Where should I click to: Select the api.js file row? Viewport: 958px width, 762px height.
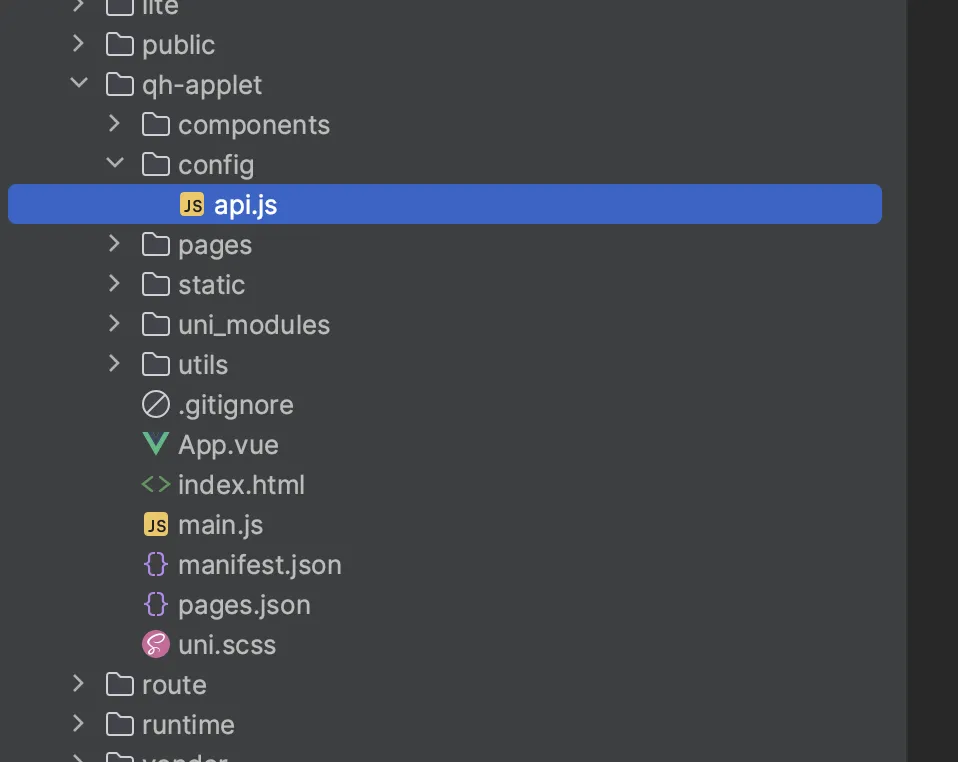tap(445, 205)
